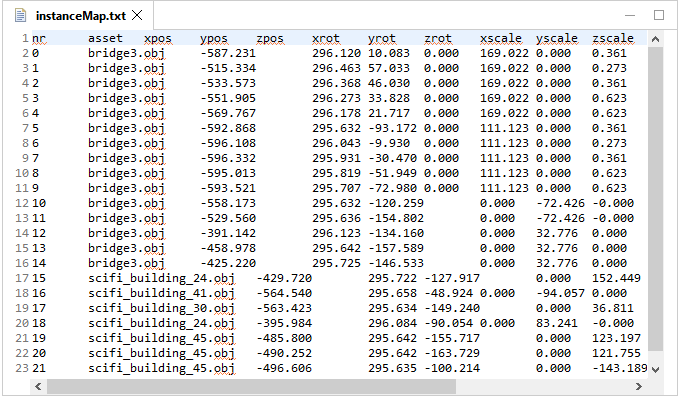Click scifi_building_30.obj text

coord(161,308)
